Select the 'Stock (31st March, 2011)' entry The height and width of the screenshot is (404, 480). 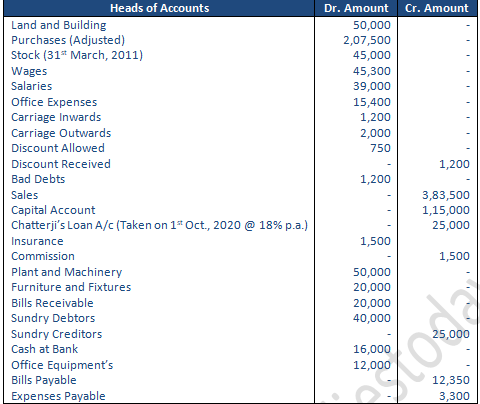coord(77,55)
